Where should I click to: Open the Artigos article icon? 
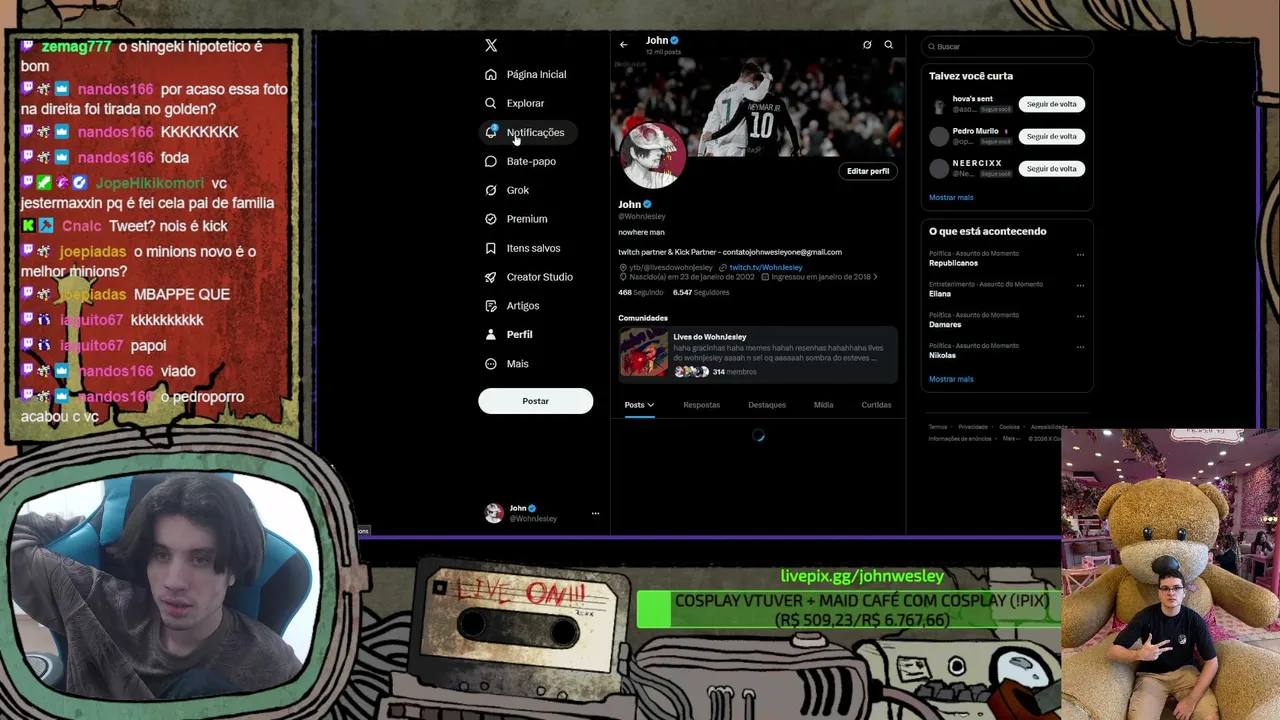(x=491, y=306)
